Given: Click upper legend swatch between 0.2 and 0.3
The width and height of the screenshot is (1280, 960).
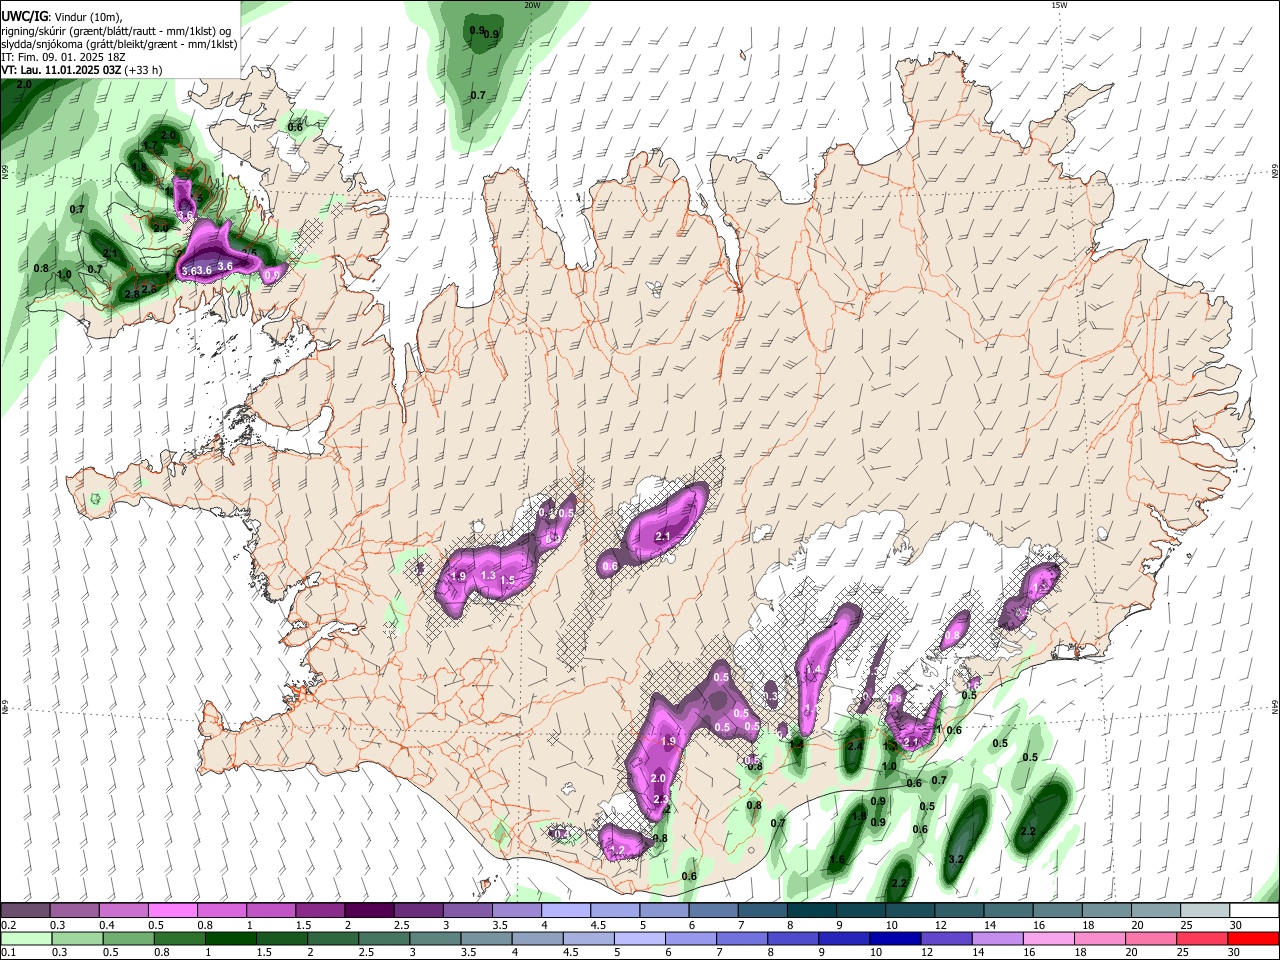Looking at the screenshot, I should [25, 910].
